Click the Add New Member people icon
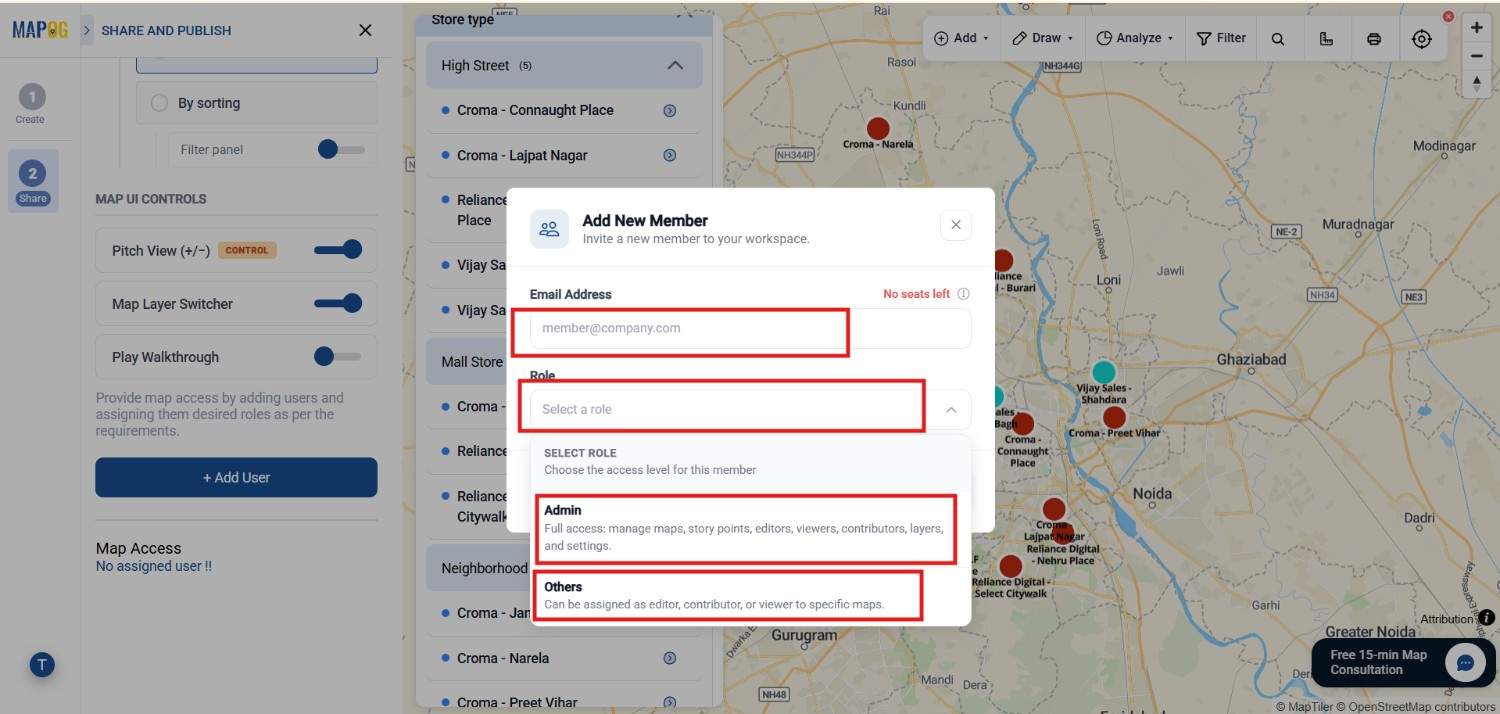Image resolution: width=1500 pixels, height=714 pixels. [549, 228]
